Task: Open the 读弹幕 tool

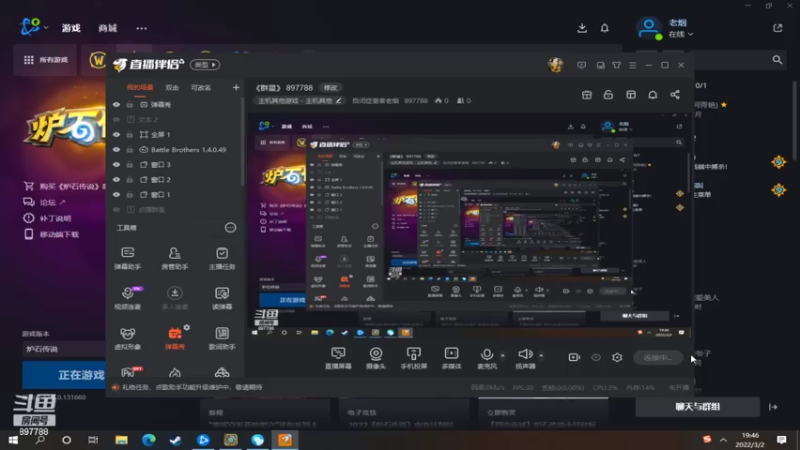Action: tap(221, 298)
